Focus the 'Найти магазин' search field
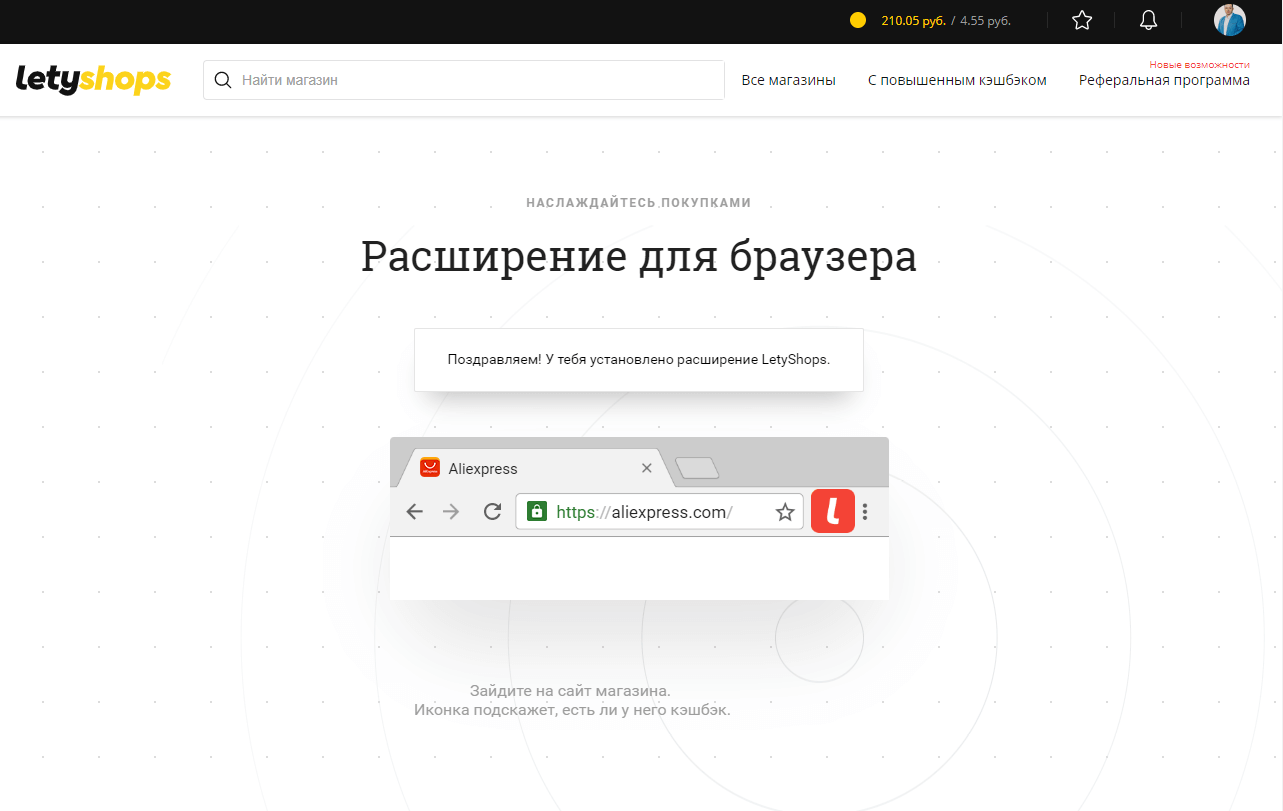Image resolution: width=1283 pixels, height=811 pixels. click(464, 80)
